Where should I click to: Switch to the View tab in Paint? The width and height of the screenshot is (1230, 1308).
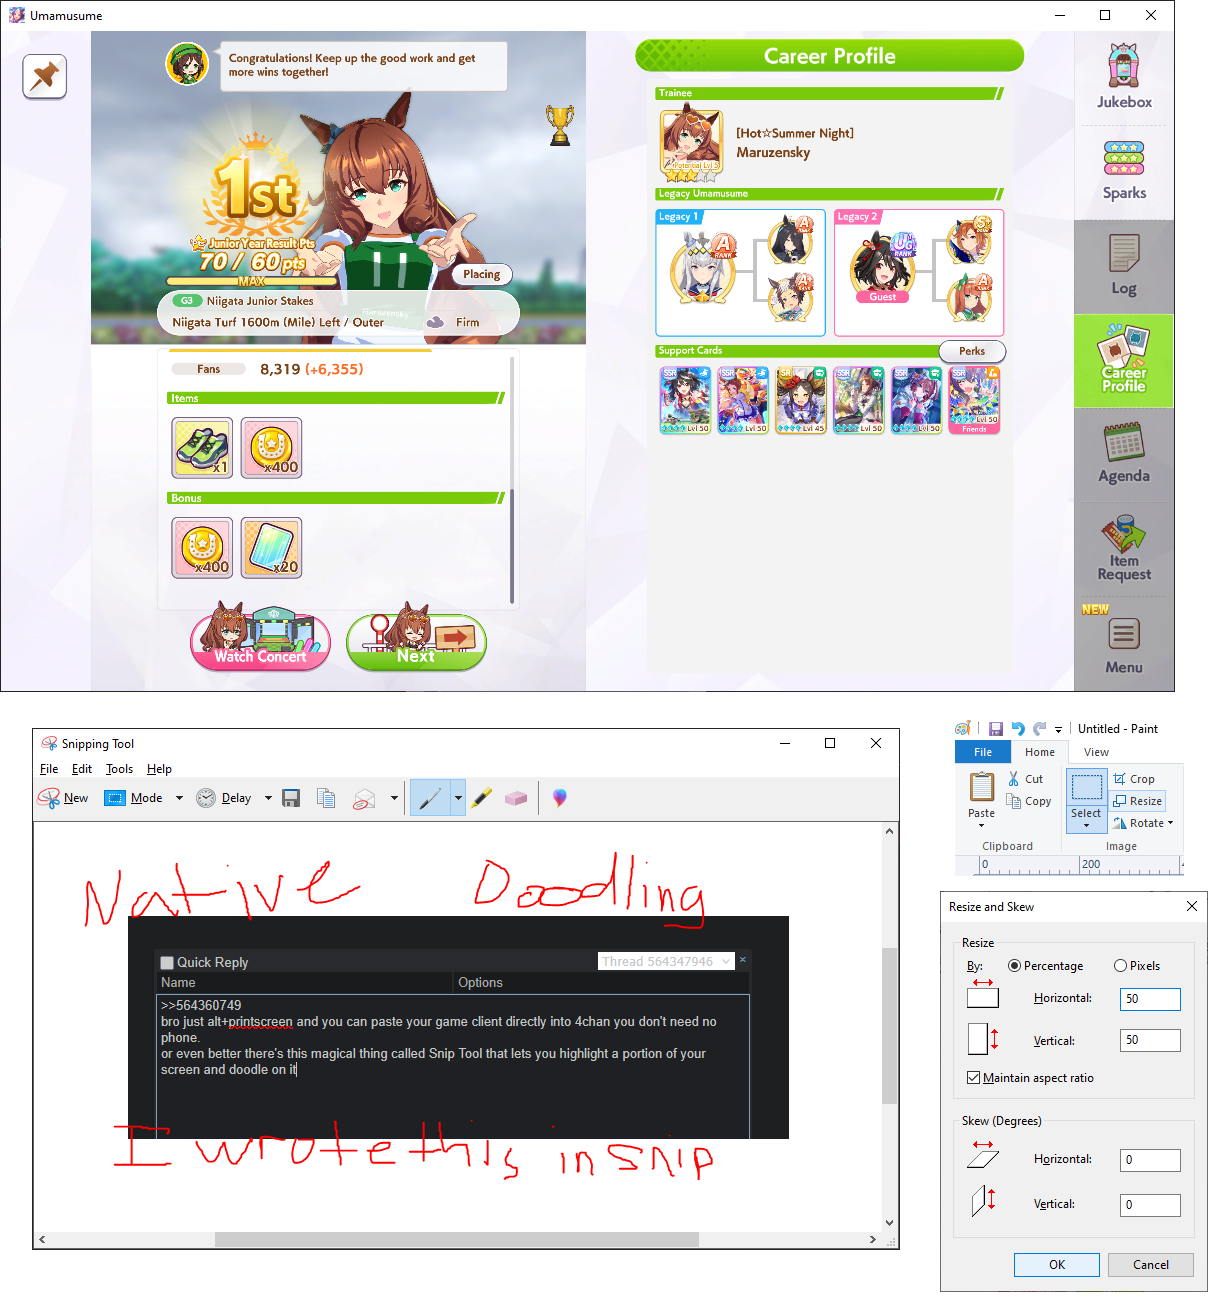click(x=1096, y=752)
